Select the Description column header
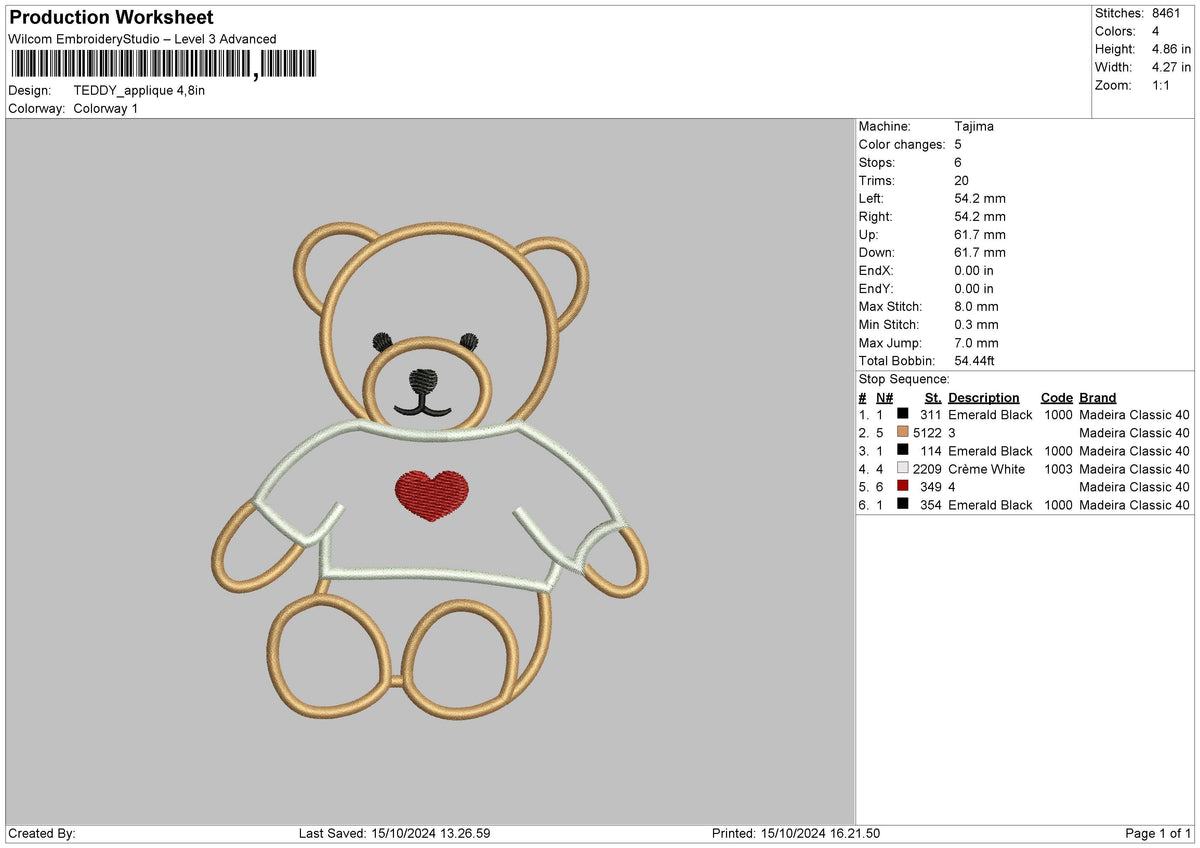 (x=984, y=397)
